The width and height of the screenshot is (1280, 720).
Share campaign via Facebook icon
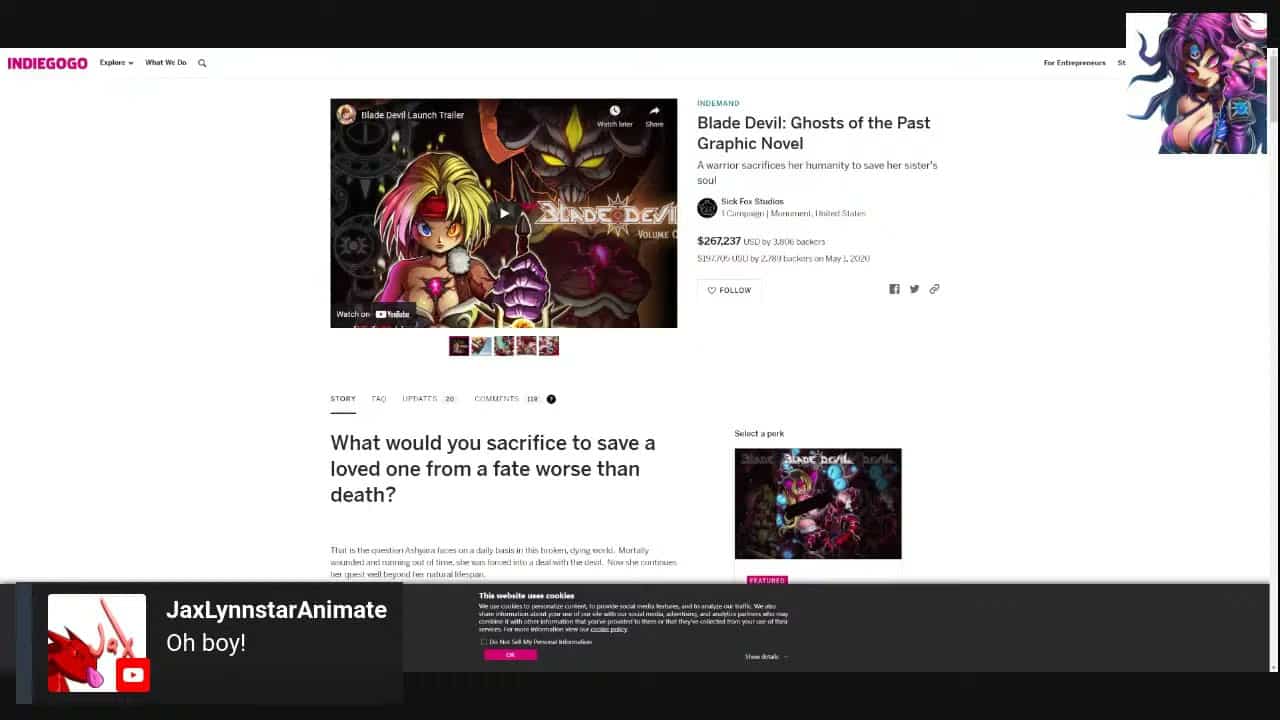[894, 289]
